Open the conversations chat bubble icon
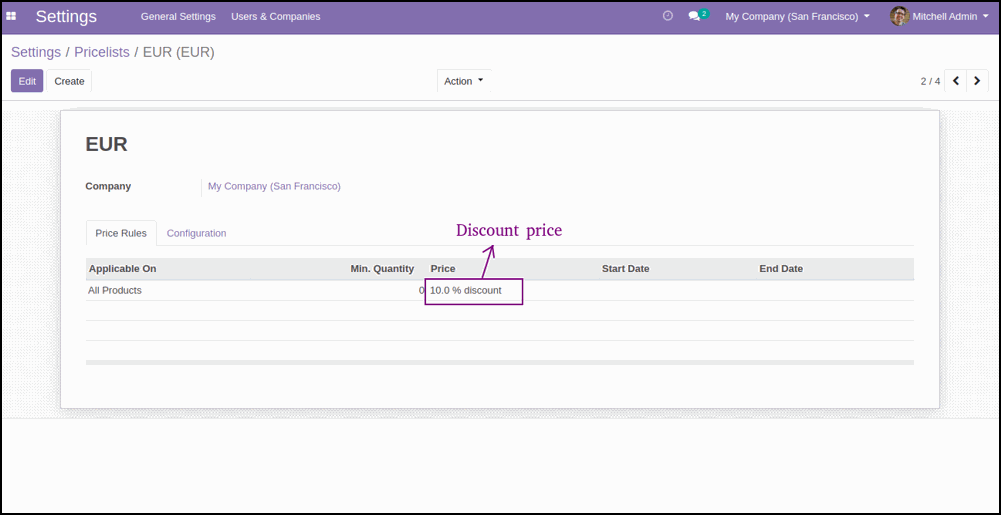Image resolution: width=1001 pixels, height=515 pixels. [x=695, y=17]
